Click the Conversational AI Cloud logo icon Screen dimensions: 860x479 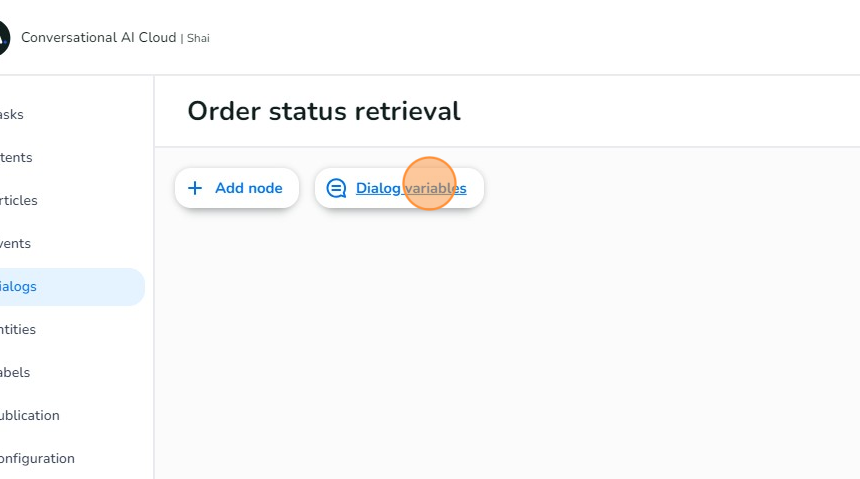pos(3,38)
